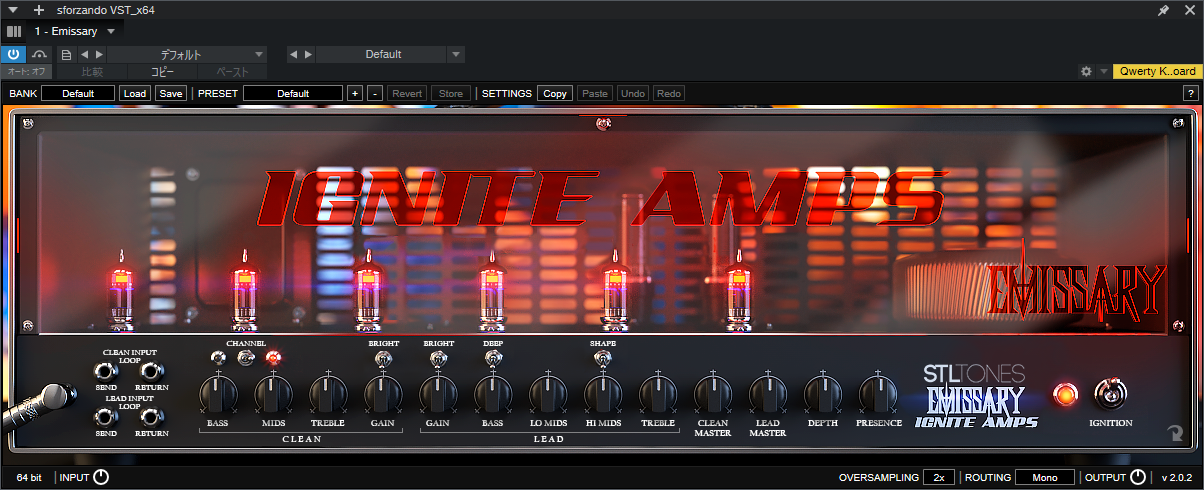Click the Presence knob
This screenshot has height=490, width=1204.
(878, 392)
